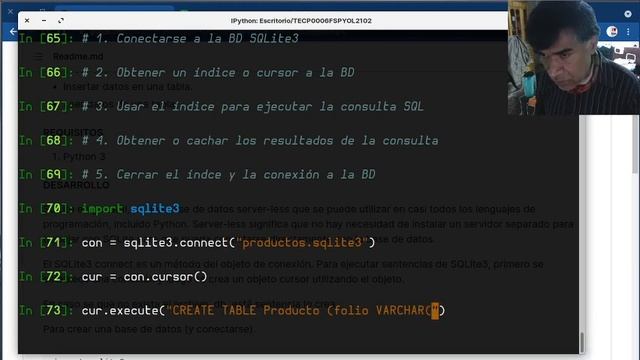
Task: Open the hamburger icon beside Readme.md
Action: click(x=39, y=56)
